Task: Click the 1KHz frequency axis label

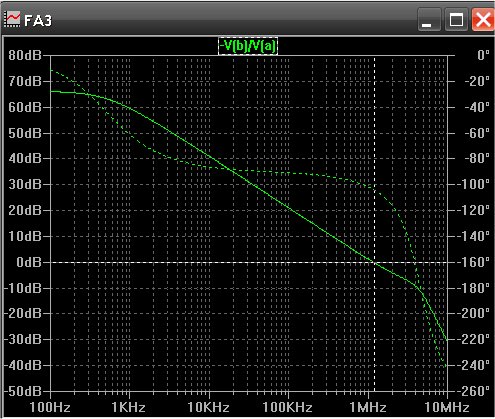Action: point(129,407)
